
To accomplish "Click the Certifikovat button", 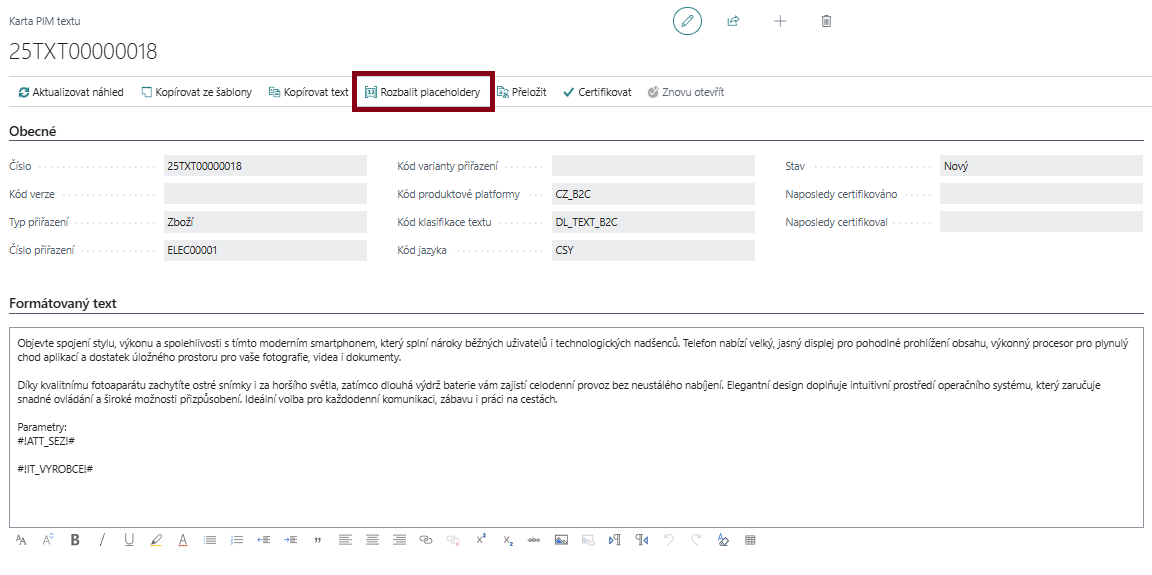I will [597, 92].
